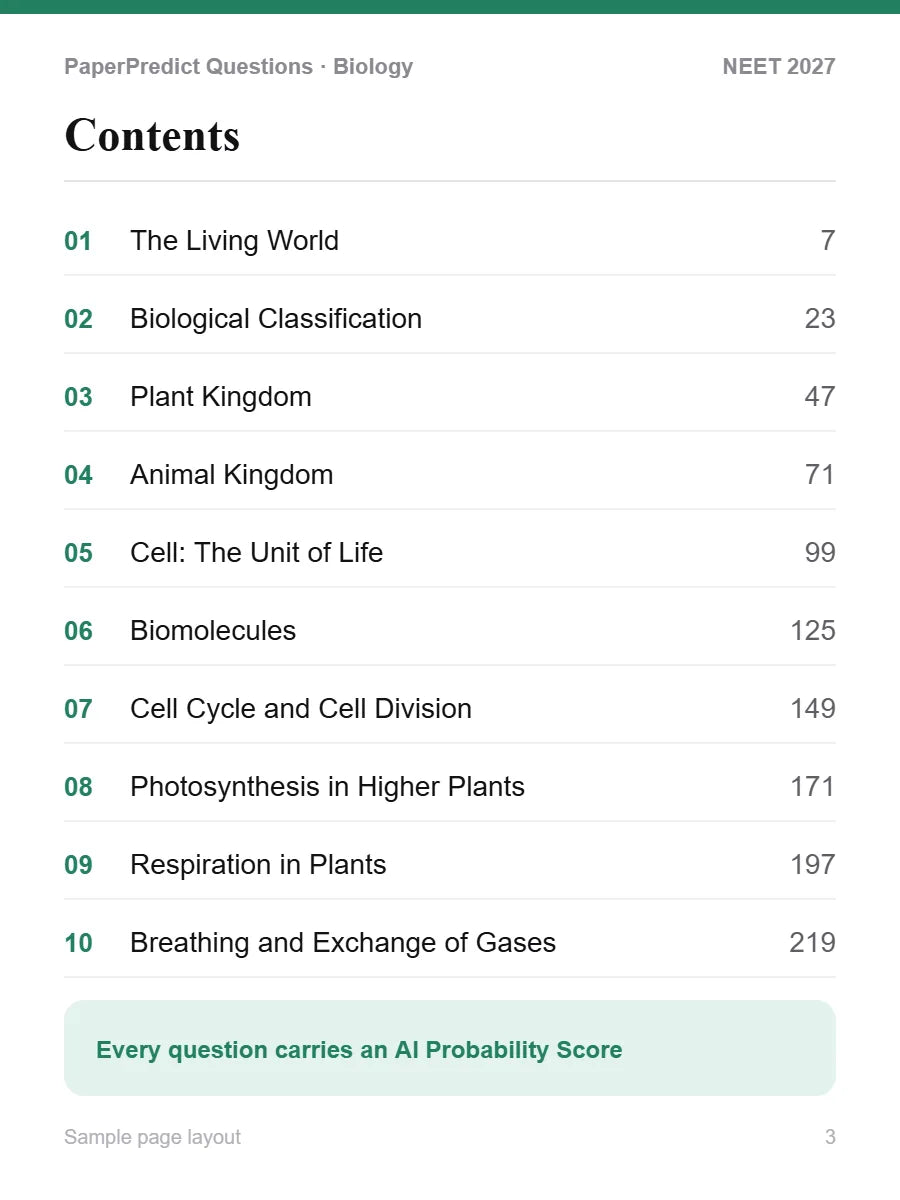Click page number 219
Viewport: 900px width, 1200px height.
(x=813, y=943)
